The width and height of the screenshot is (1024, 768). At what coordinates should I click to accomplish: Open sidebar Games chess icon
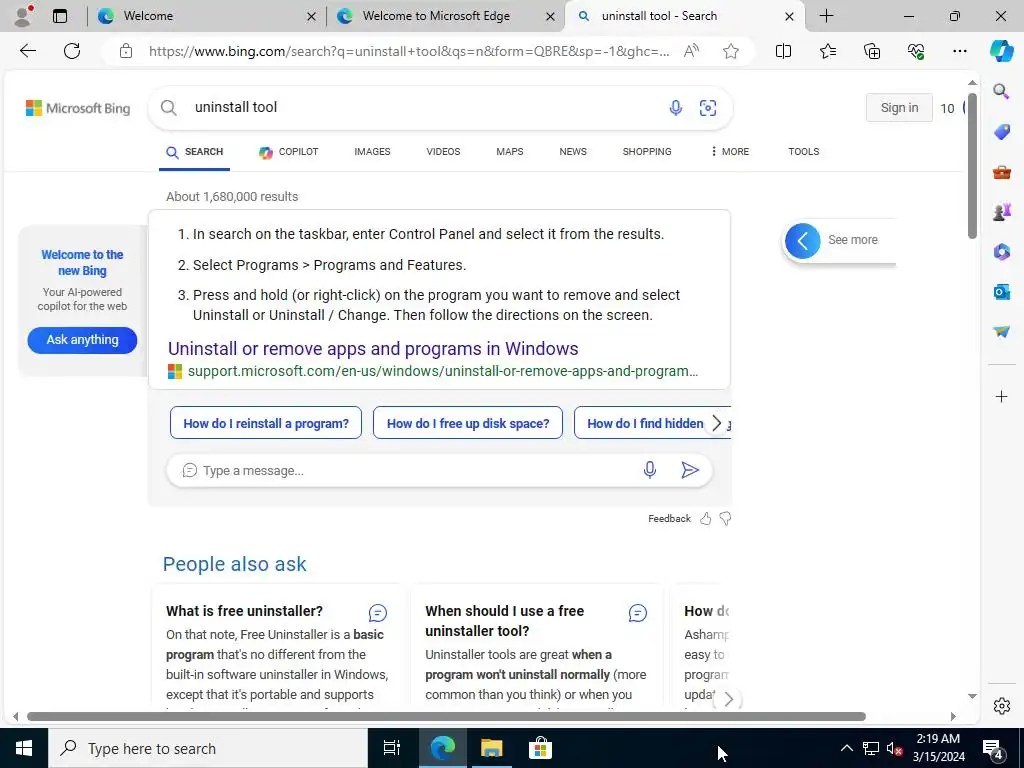click(x=1001, y=212)
